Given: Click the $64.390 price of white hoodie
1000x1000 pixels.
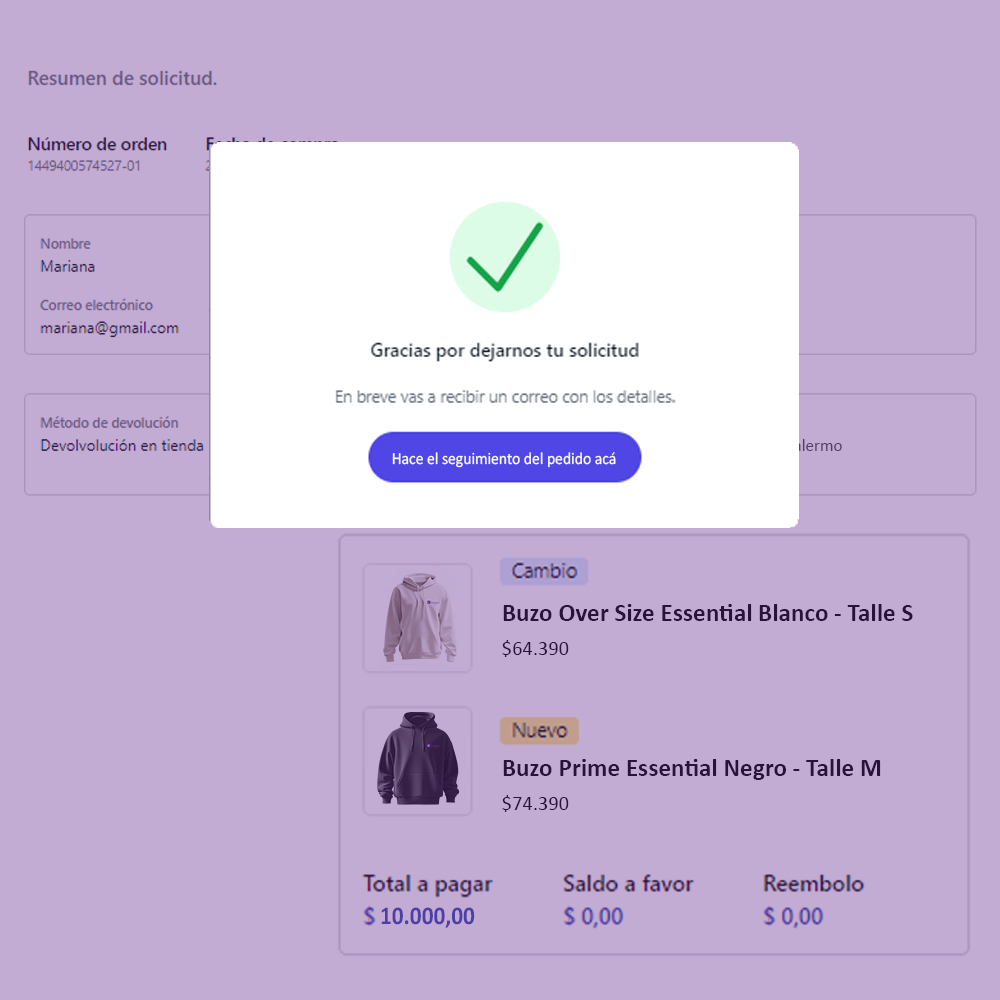Looking at the screenshot, I should click(x=535, y=649).
